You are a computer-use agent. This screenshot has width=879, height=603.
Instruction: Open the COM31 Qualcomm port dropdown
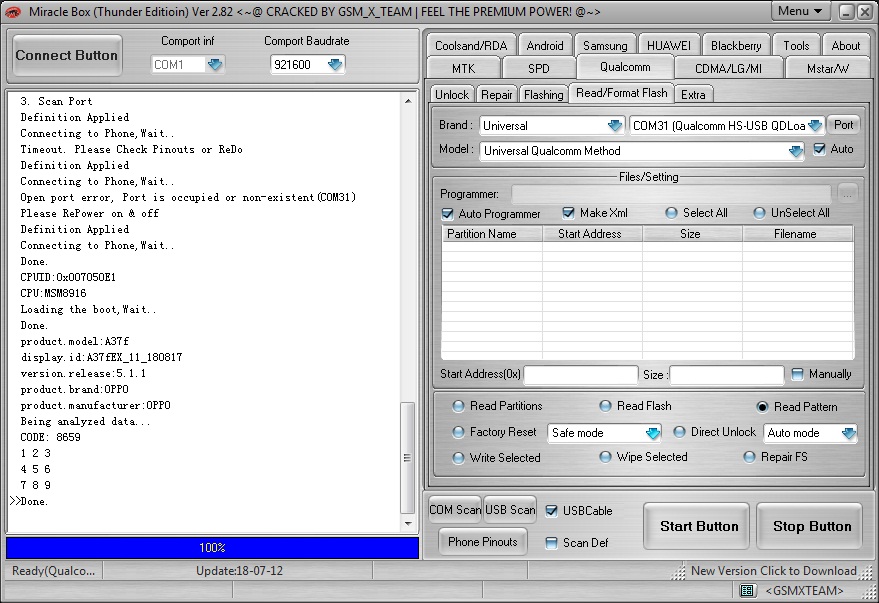click(815, 126)
